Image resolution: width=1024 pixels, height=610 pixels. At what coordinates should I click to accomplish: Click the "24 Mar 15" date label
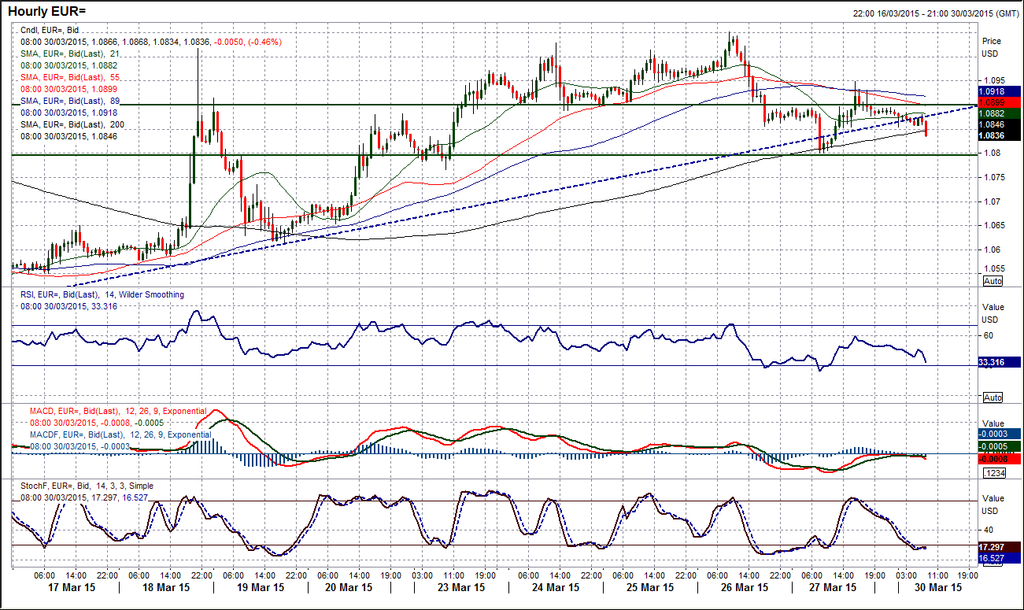[555, 587]
